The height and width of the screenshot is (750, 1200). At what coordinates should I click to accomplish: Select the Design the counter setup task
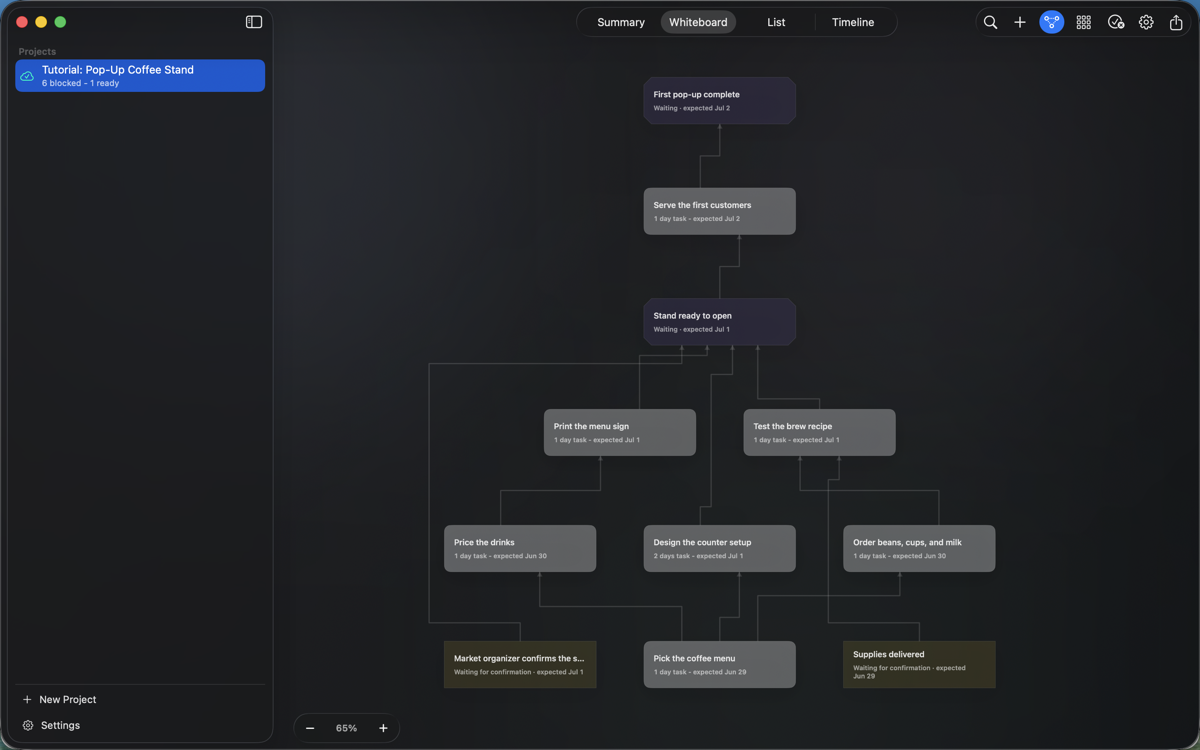(x=720, y=548)
